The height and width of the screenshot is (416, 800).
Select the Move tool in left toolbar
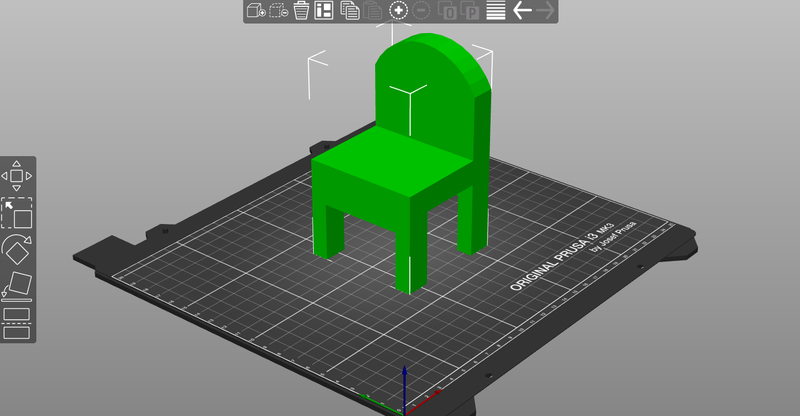tap(16, 176)
